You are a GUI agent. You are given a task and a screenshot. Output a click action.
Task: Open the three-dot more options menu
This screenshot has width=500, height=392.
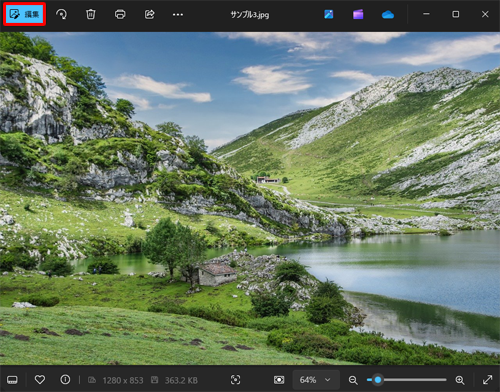click(178, 15)
